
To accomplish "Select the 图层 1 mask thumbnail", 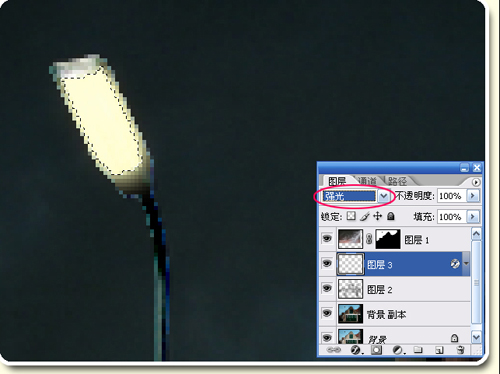I will pyautogui.click(x=388, y=239).
